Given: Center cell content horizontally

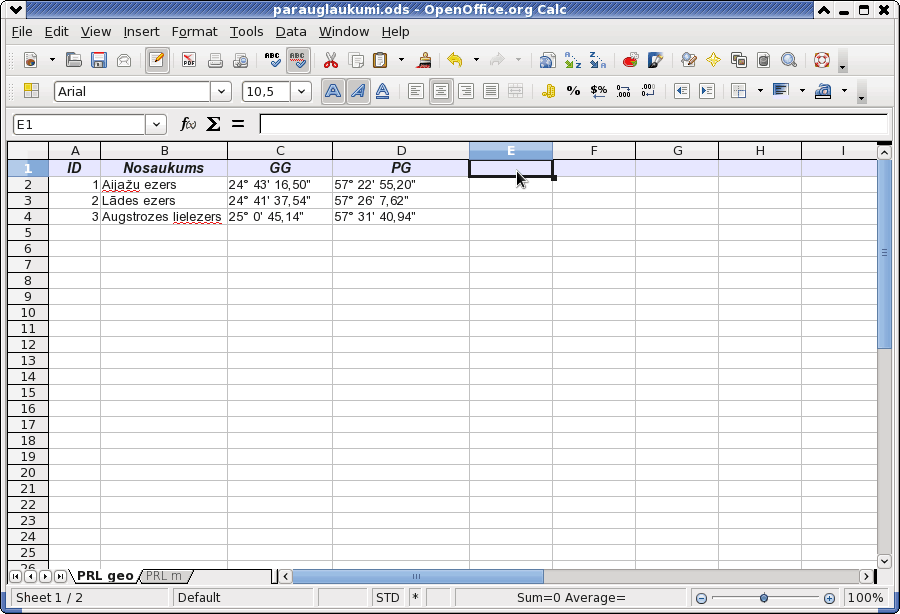Looking at the screenshot, I should pyautogui.click(x=441, y=91).
